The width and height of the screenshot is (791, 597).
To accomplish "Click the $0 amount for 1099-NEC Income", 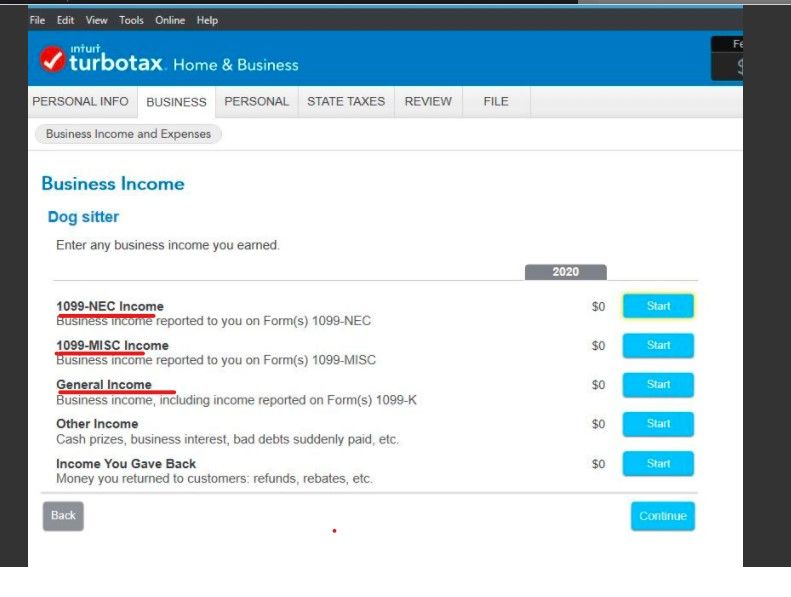I will [x=598, y=307].
